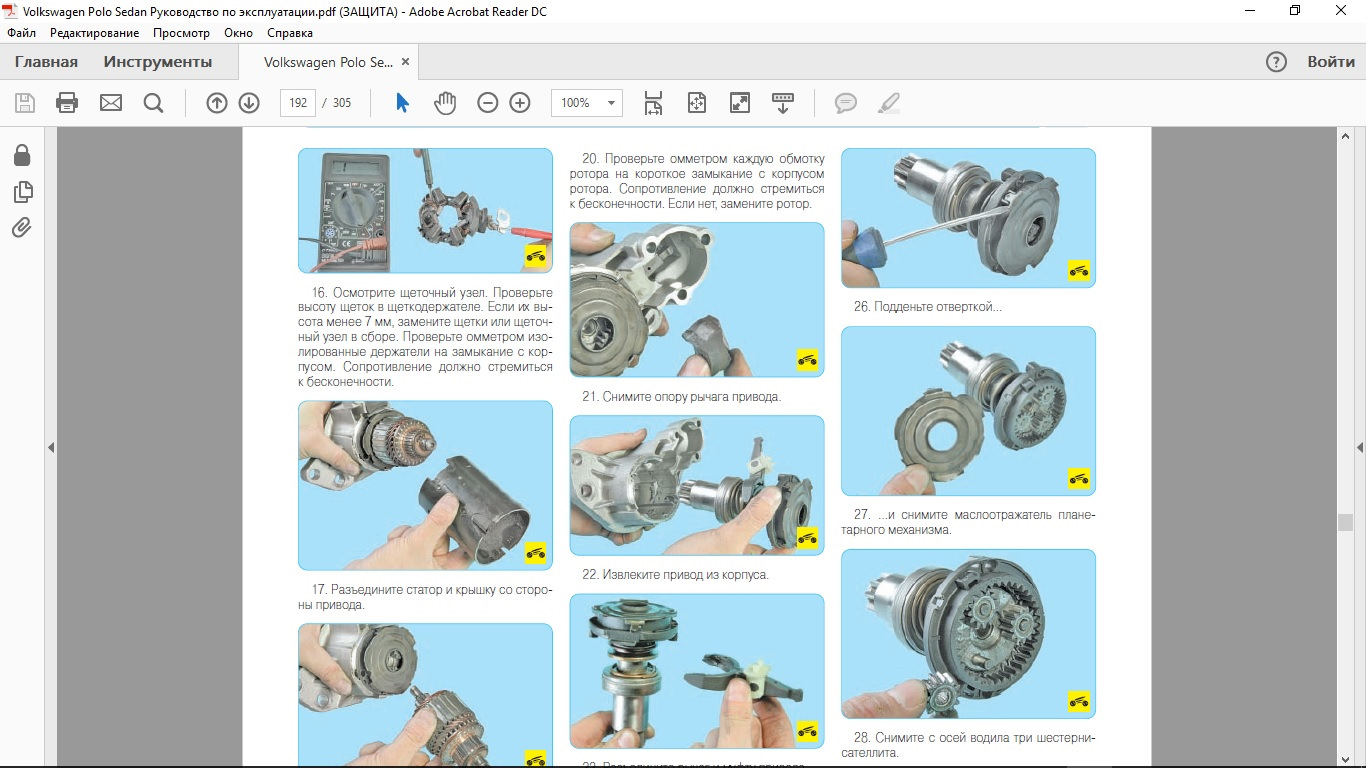Click the Adobe PDF title bar icon
Image resolution: width=1366 pixels, height=768 pixels.
tap(9, 10)
